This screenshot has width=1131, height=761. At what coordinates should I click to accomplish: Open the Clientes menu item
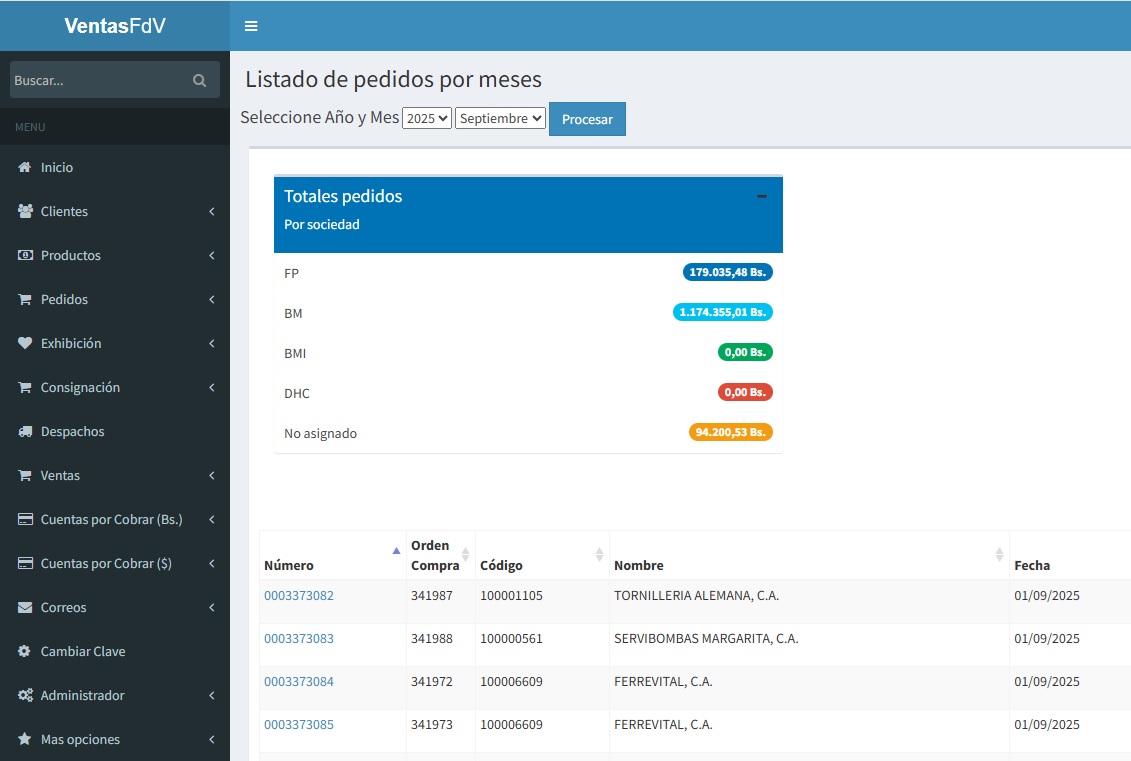click(x=115, y=211)
